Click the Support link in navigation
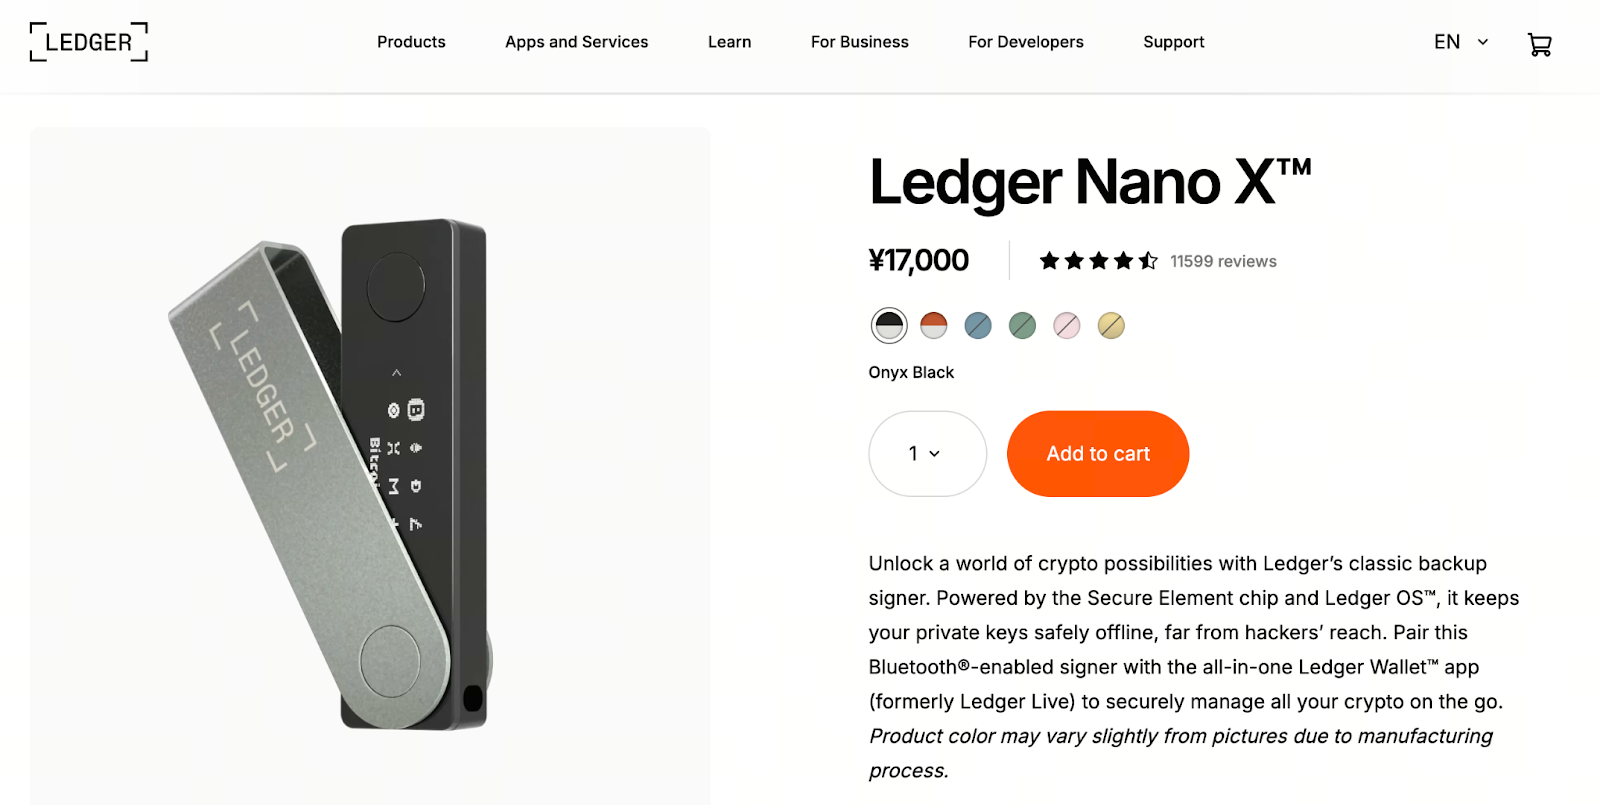The height and width of the screenshot is (805, 1600). pos(1173,42)
